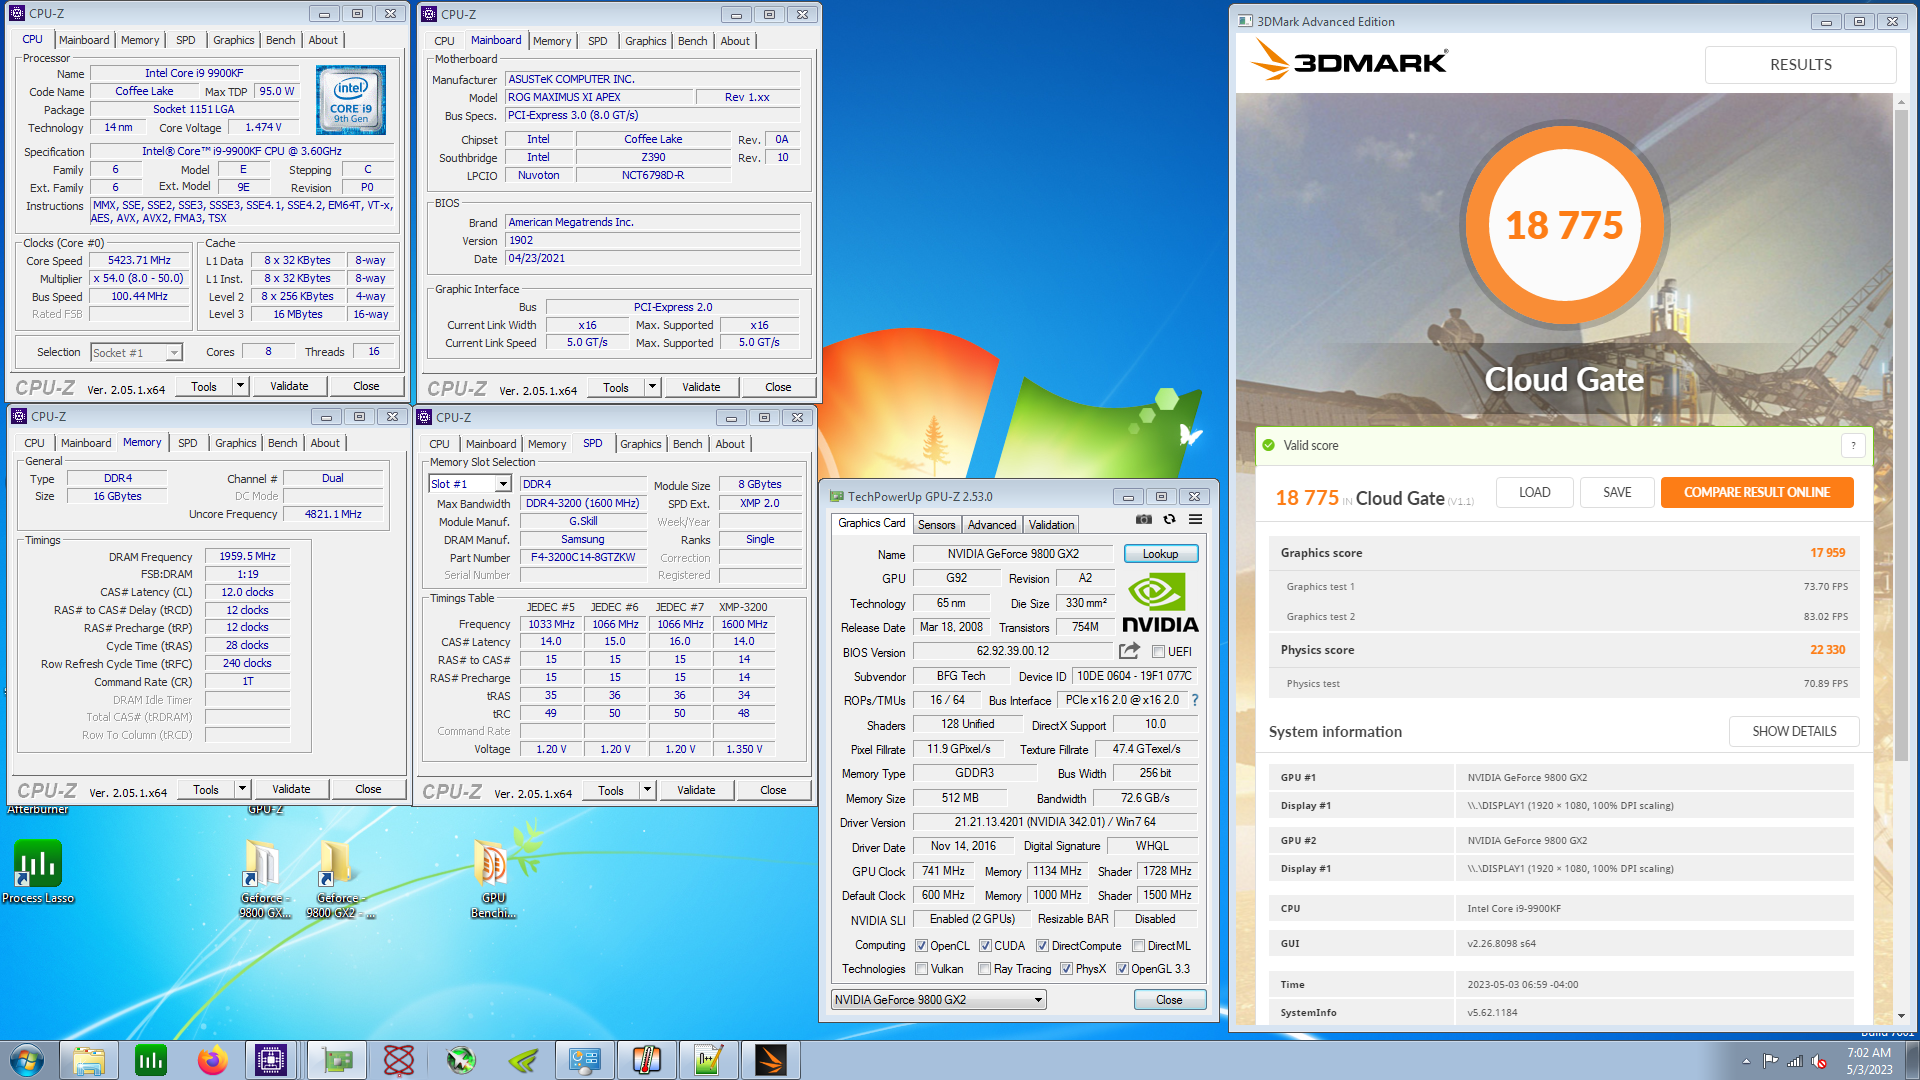Open the GPU Benchmarks desktop shortcut

click(x=493, y=878)
